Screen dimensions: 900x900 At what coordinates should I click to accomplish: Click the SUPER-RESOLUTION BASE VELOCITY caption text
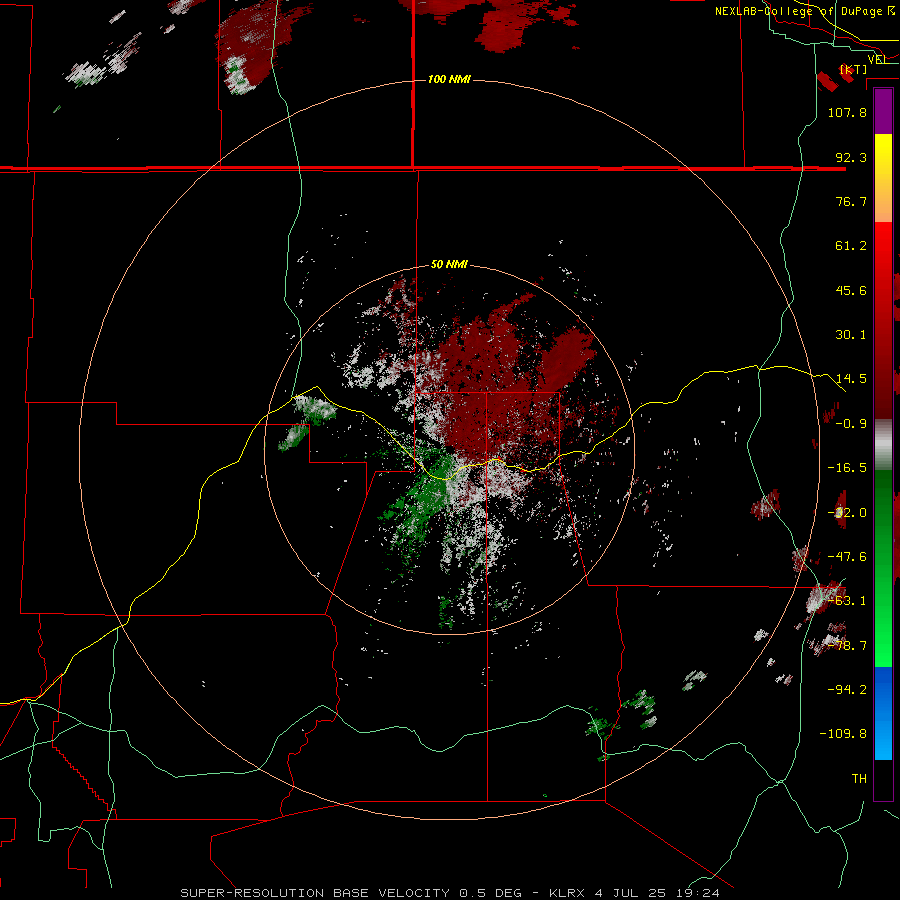pos(315,893)
